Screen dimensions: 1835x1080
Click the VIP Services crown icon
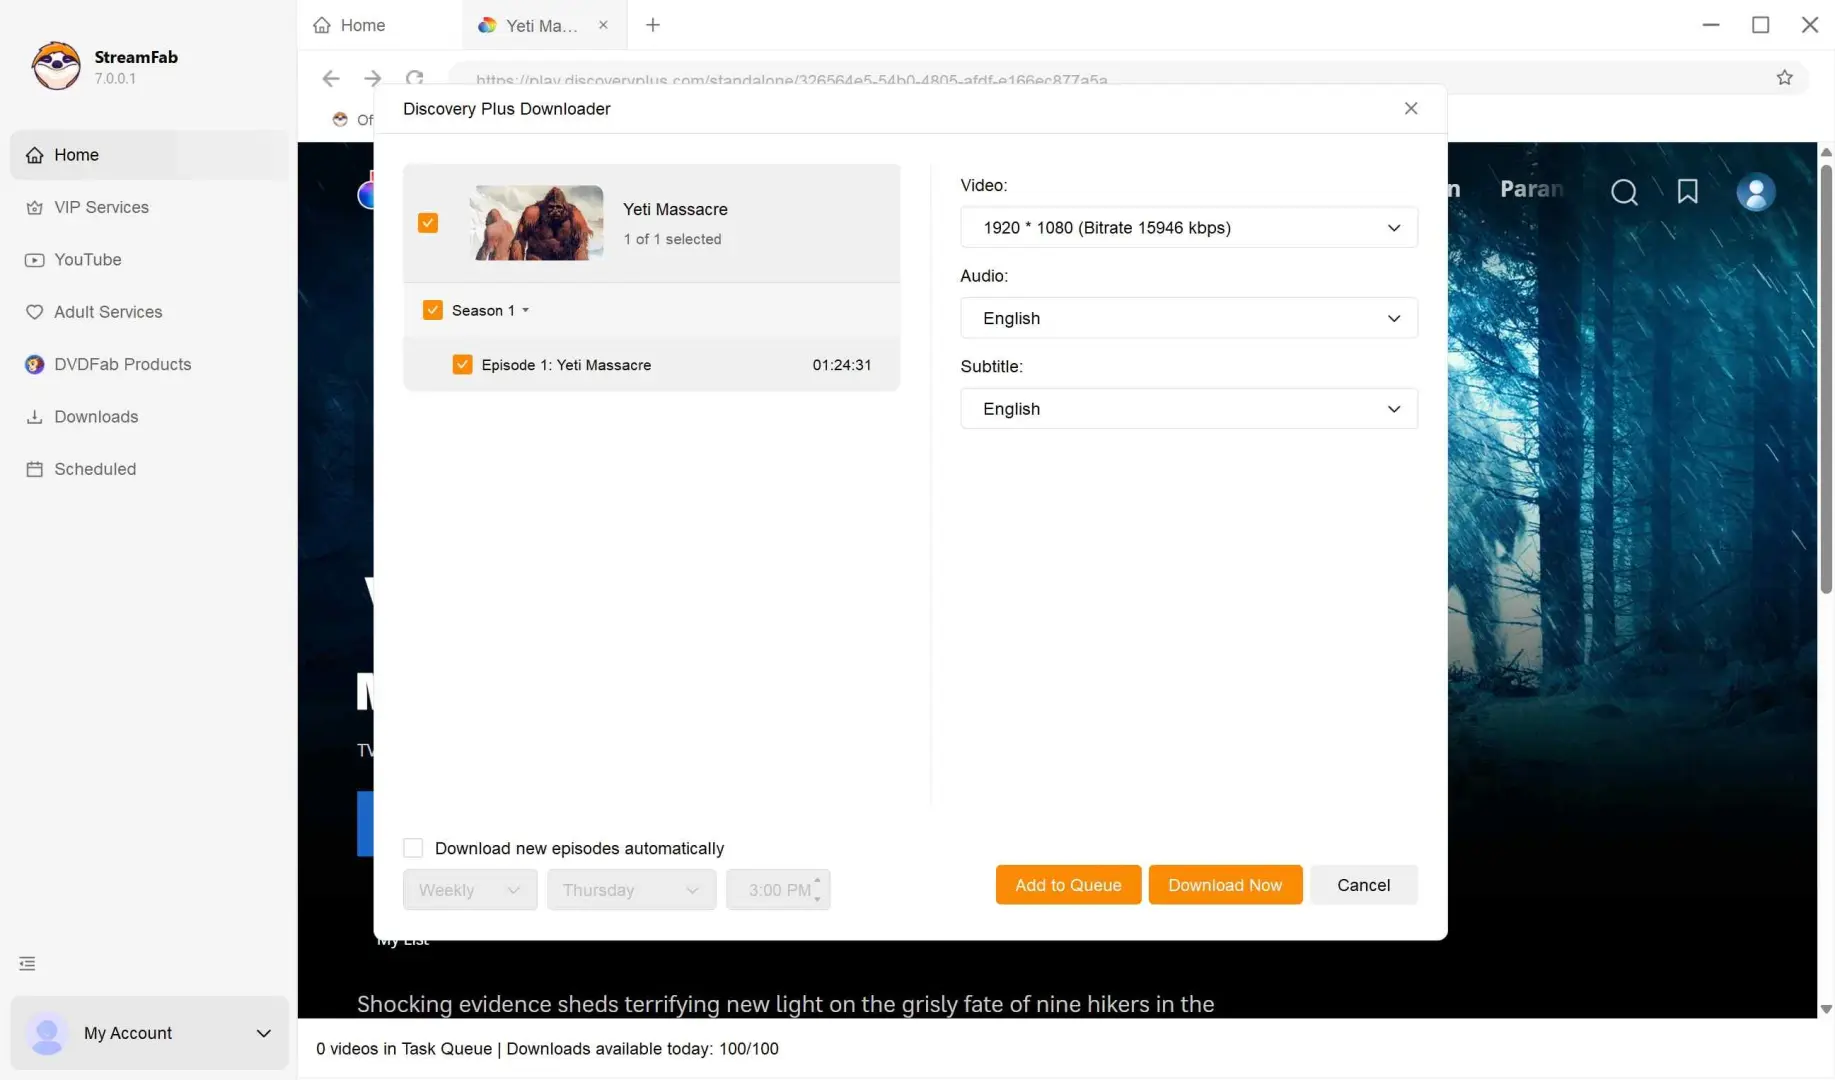coord(34,207)
